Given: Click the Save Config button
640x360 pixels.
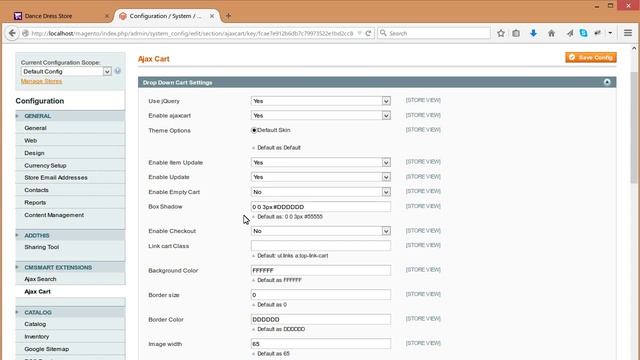Looking at the screenshot, I should click(591, 58).
